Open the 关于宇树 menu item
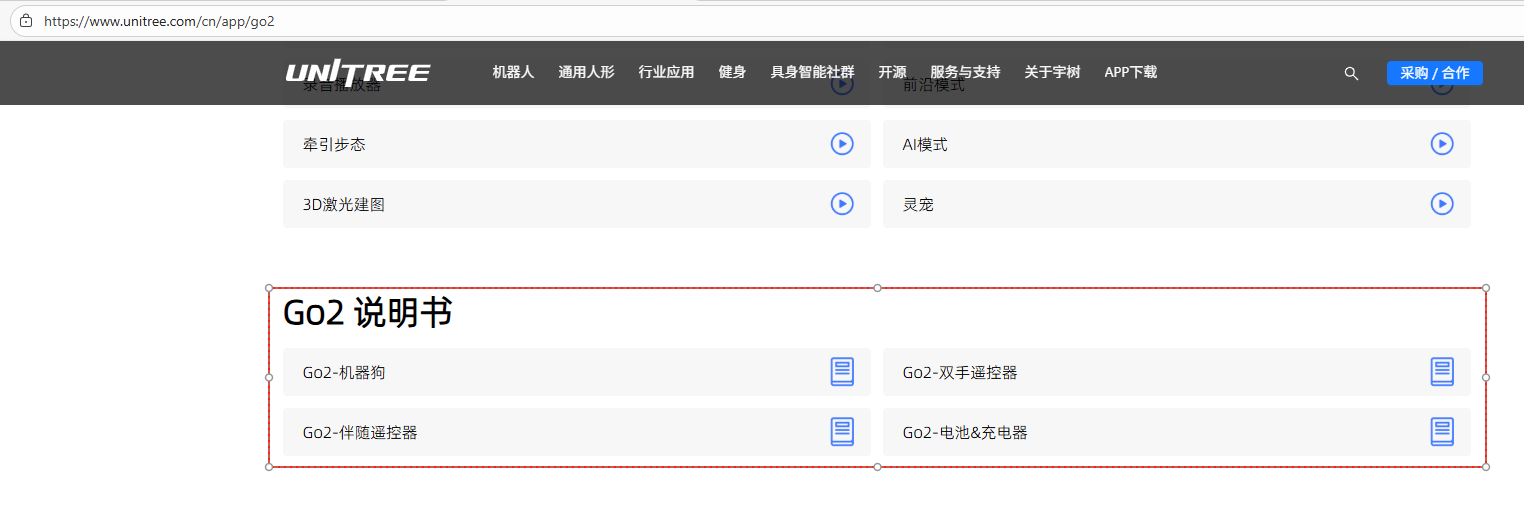Viewport: 1524px width, 506px height. click(x=1052, y=72)
